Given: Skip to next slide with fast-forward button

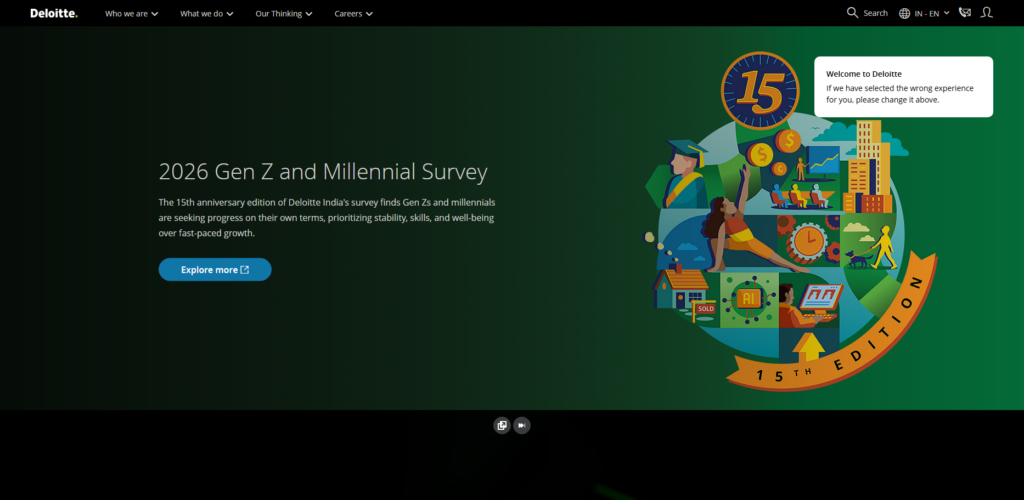Looking at the screenshot, I should pyautogui.click(x=522, y=426).
